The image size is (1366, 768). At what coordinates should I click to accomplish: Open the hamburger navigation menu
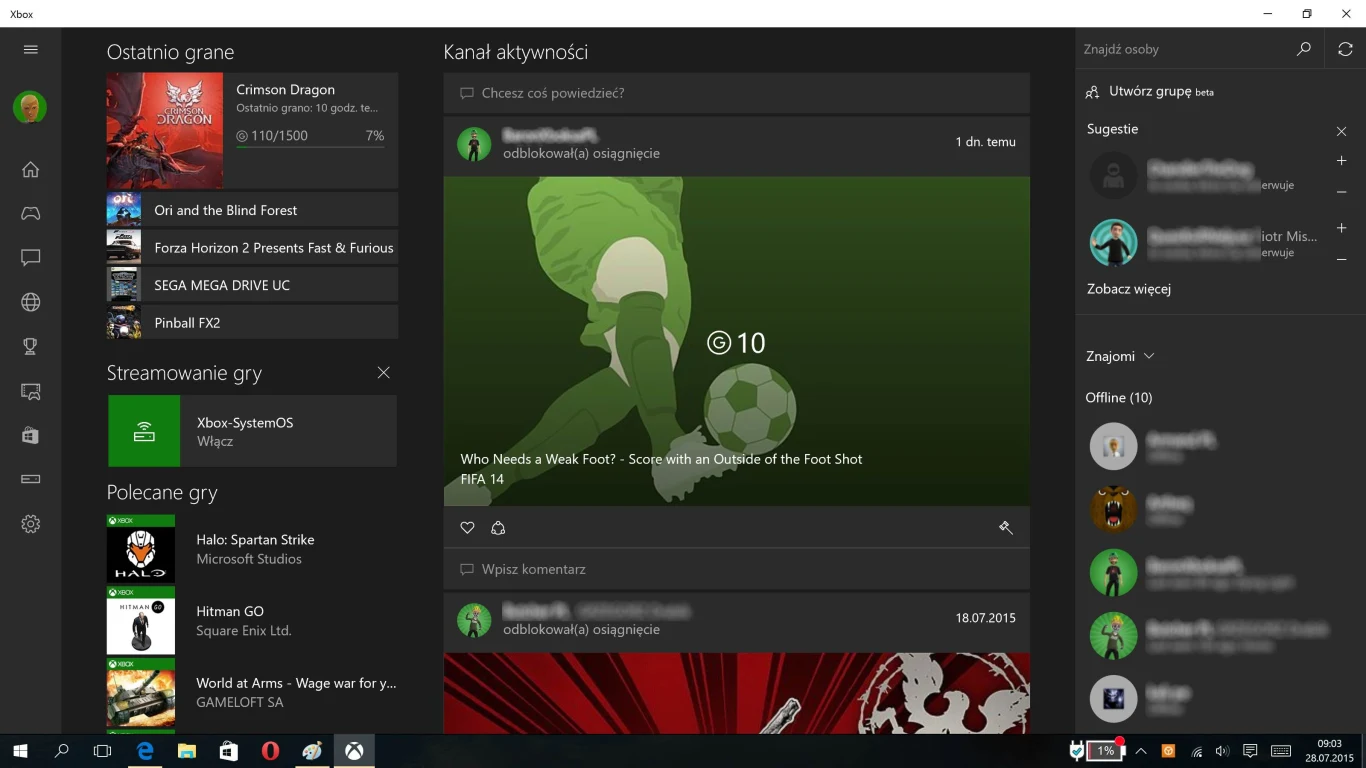pos(30,48)
